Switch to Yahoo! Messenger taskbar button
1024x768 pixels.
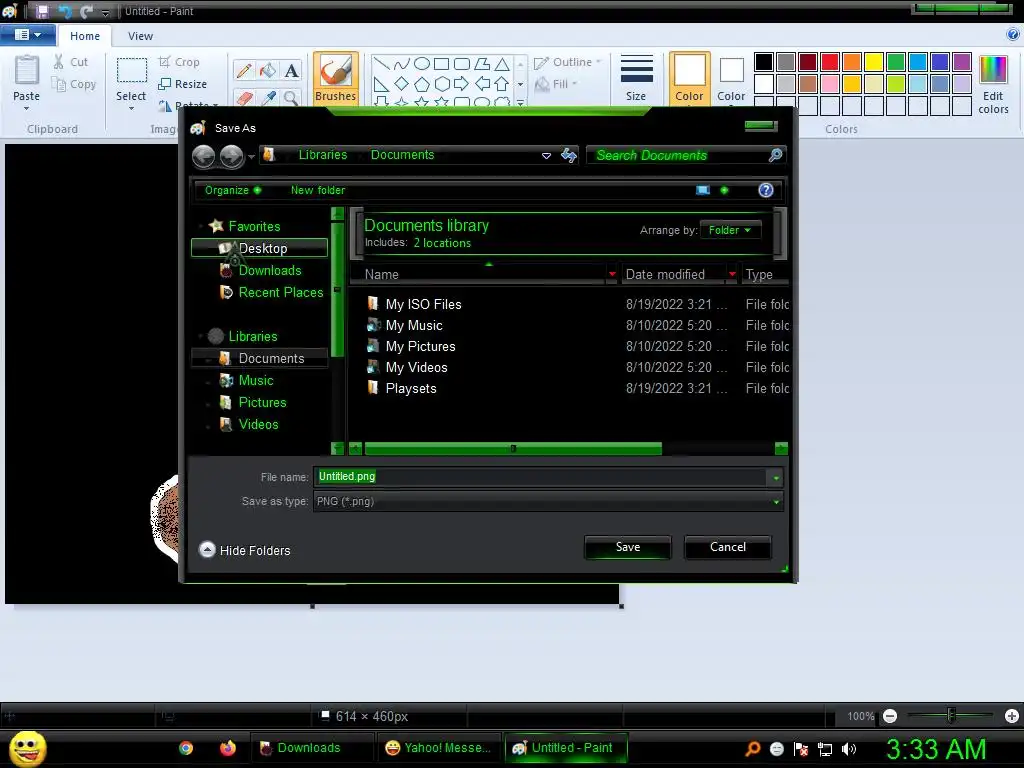(x=438, y=748)
